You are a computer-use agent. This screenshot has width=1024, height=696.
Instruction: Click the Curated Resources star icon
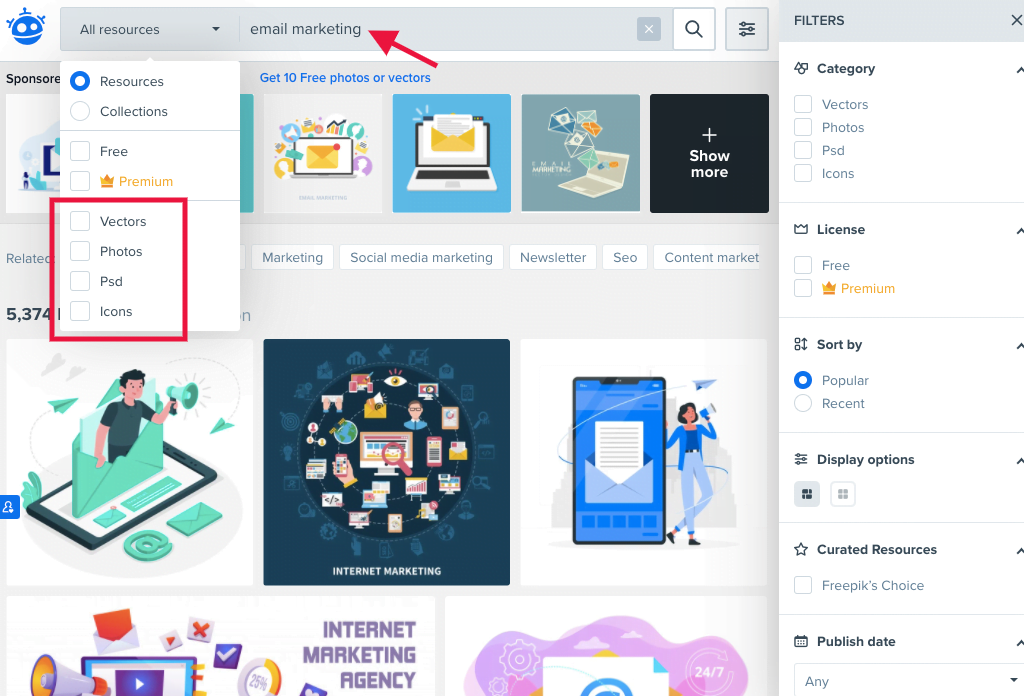(x=801, y=549)
